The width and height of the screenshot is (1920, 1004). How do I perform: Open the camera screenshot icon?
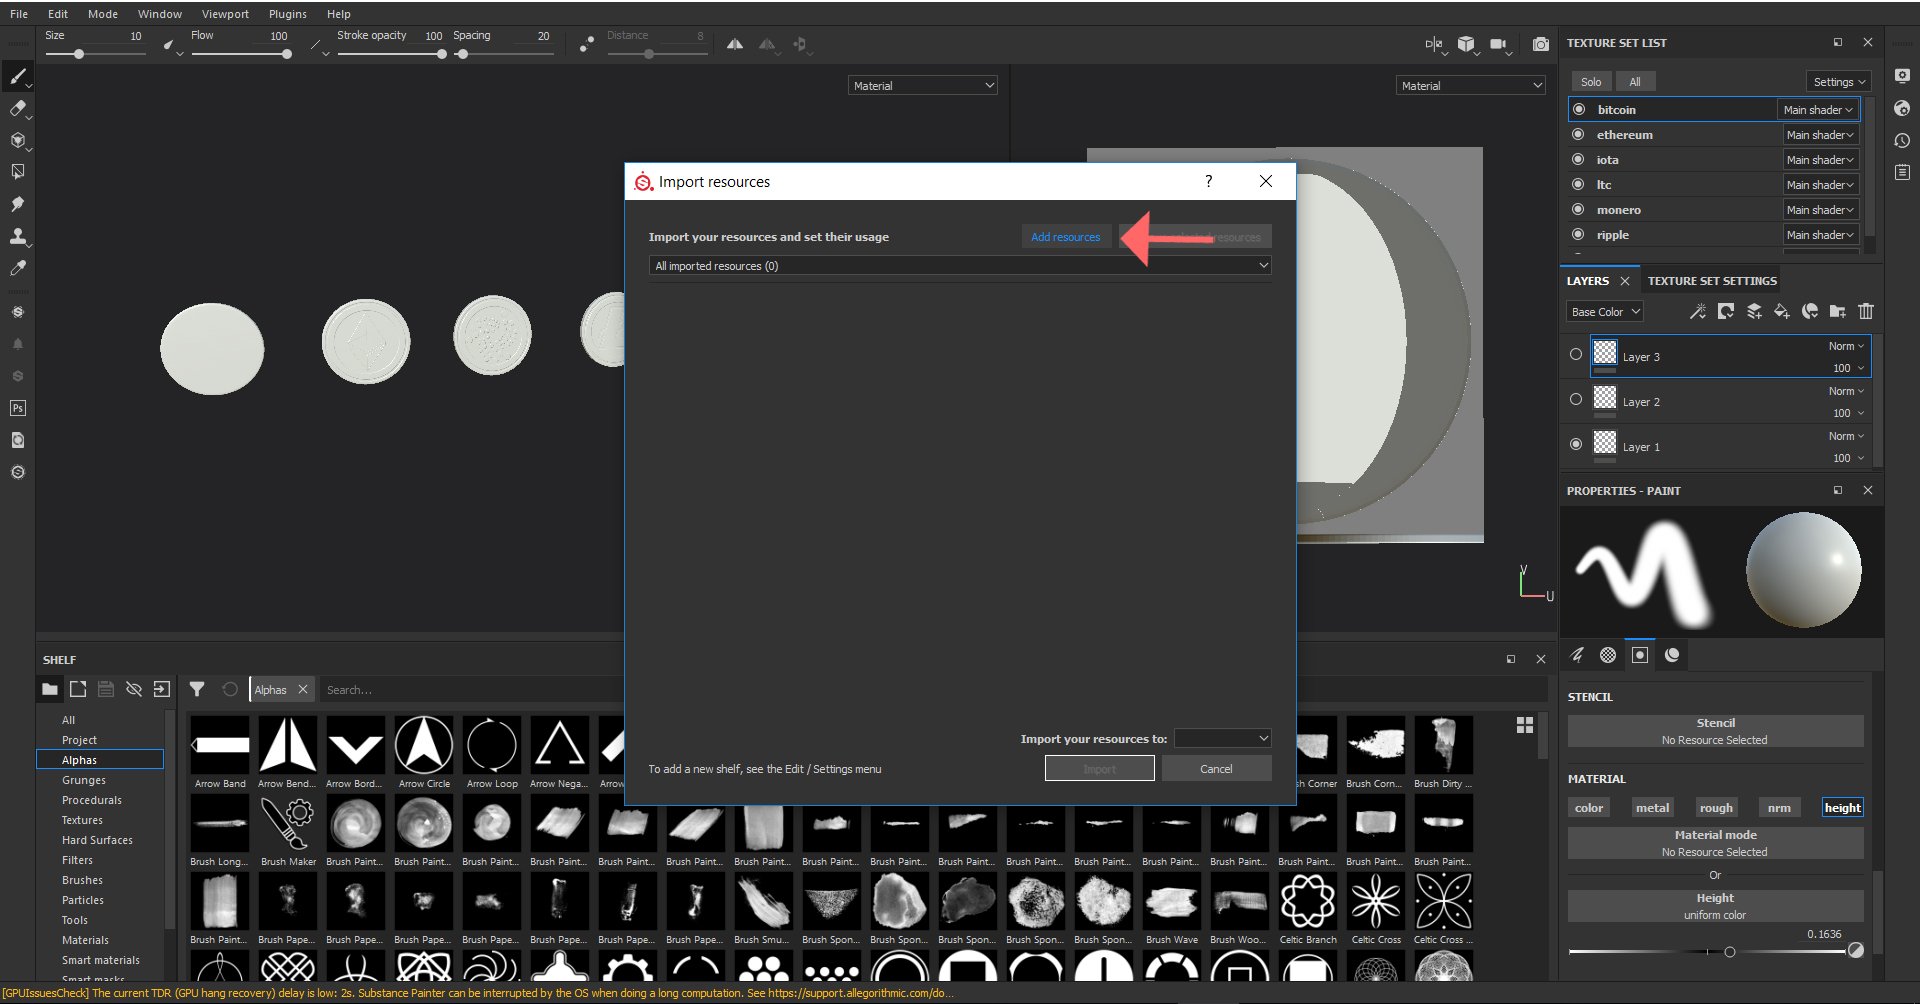[1541, 44]
